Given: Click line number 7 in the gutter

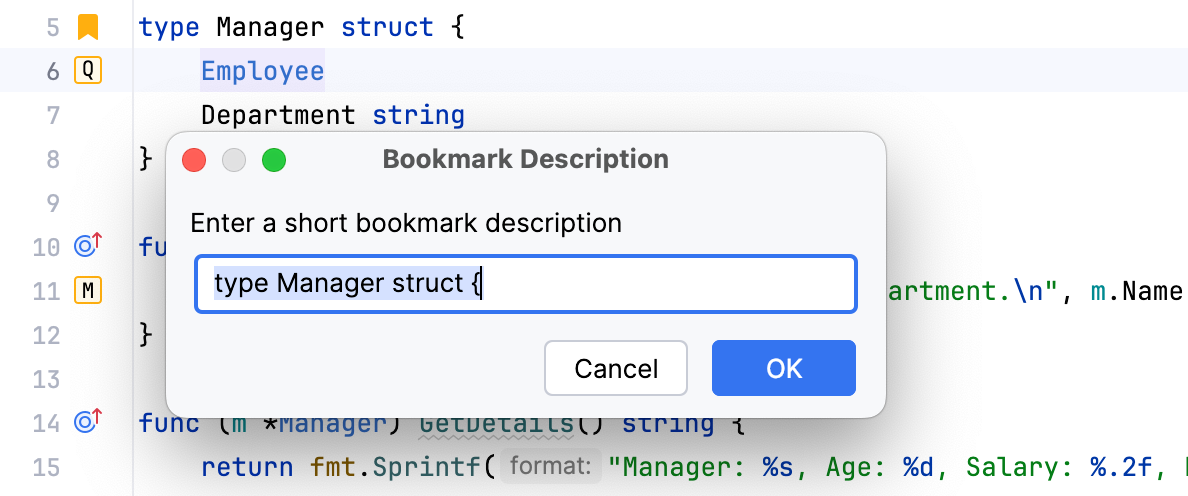Looking at the screenshot, I should [x=52, y=115].
